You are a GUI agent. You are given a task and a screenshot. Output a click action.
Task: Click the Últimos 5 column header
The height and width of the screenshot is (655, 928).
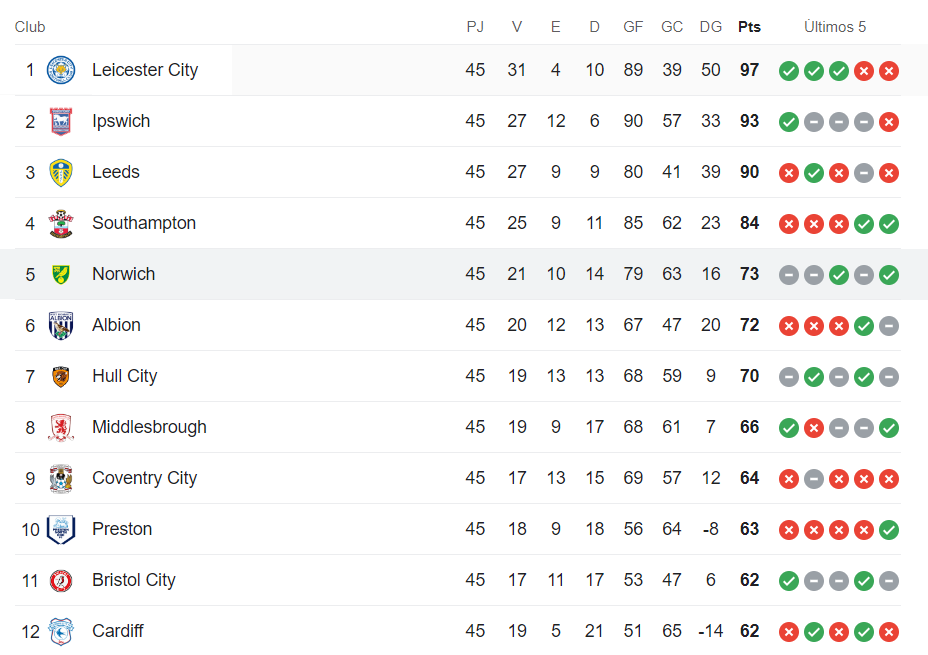point(838,27)
